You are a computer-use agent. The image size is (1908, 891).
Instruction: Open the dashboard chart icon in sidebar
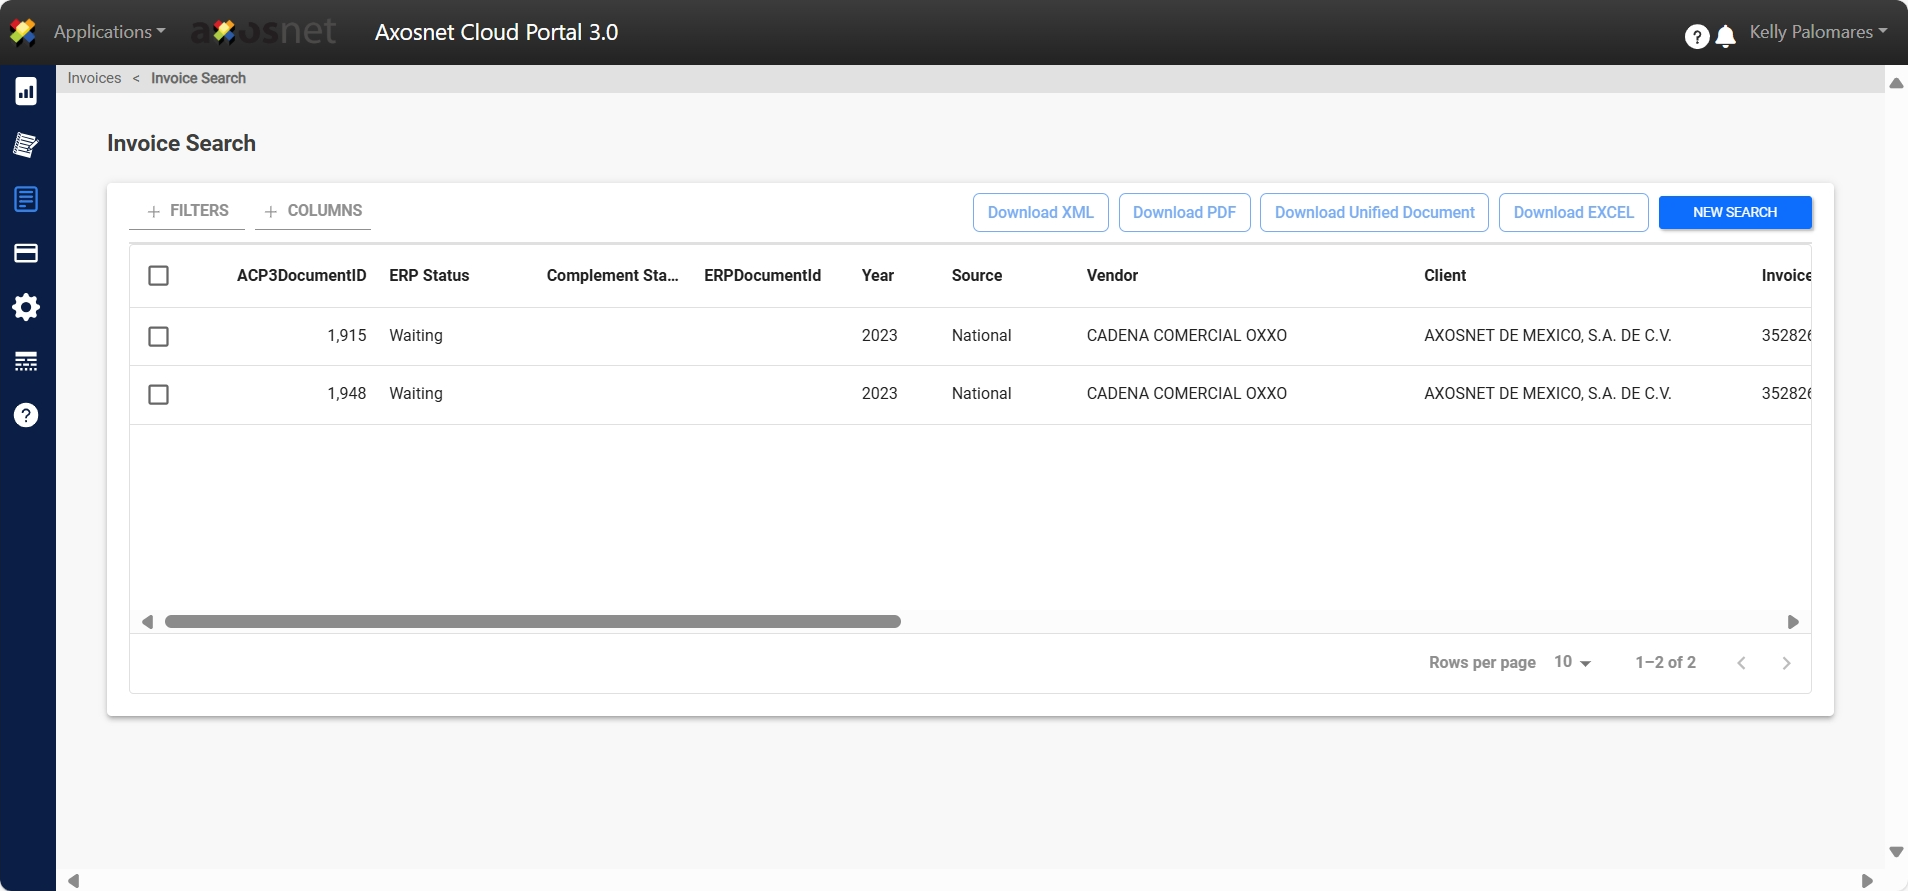26,92
